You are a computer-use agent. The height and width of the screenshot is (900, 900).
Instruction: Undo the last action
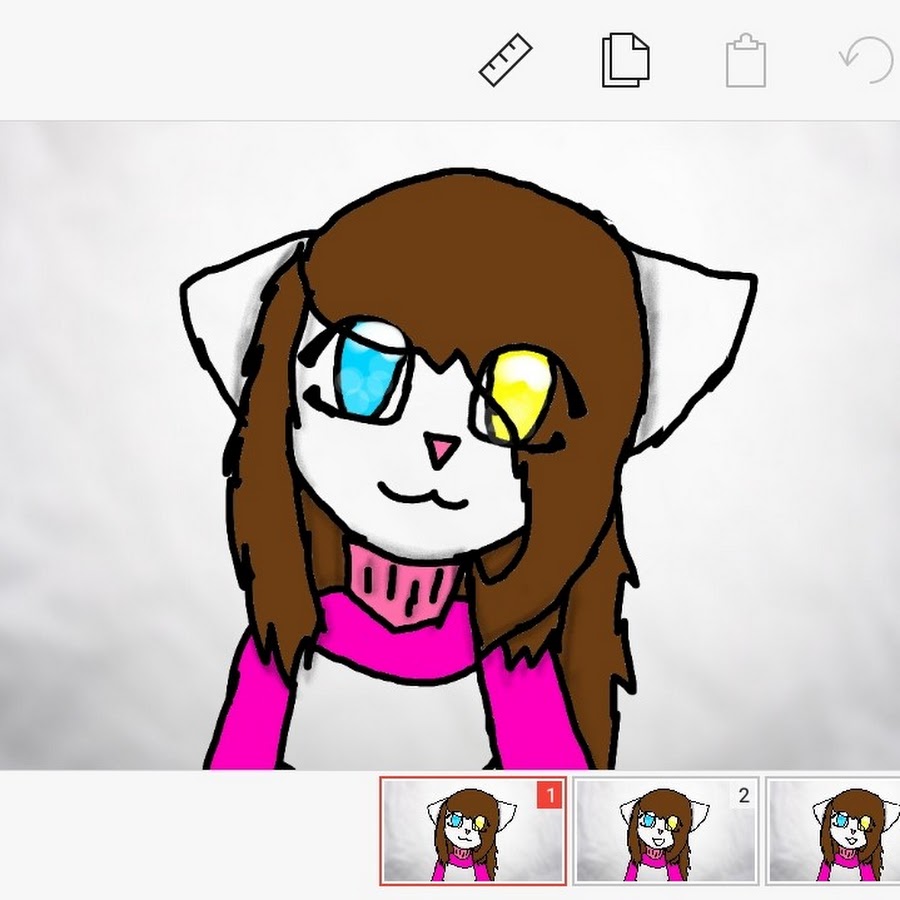866,60
